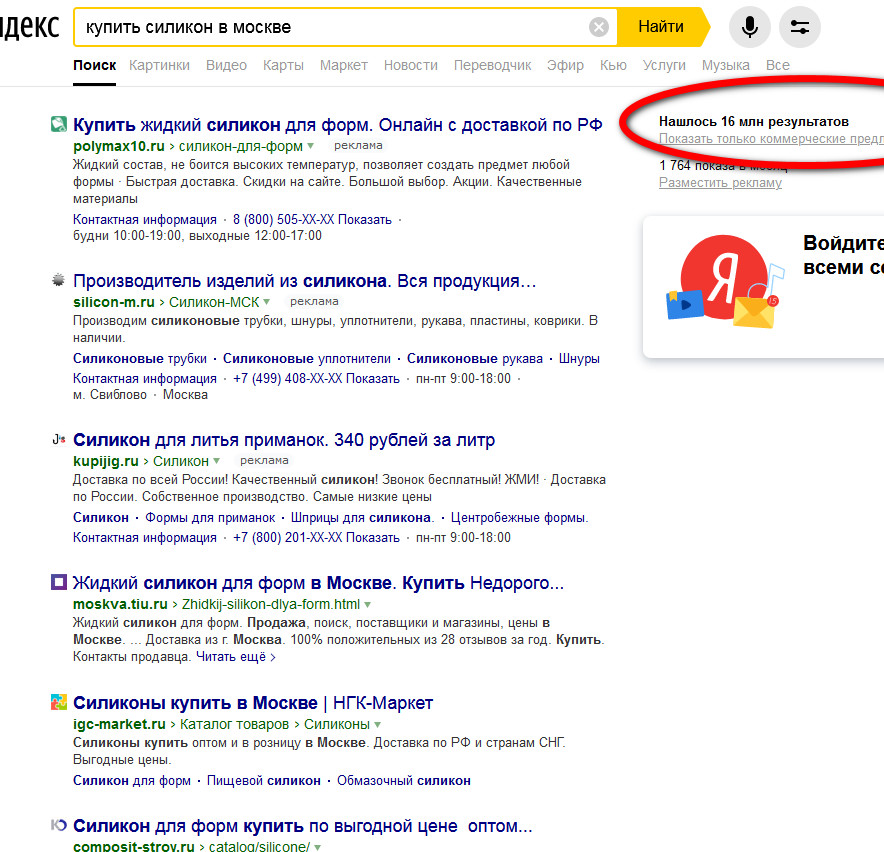Open the Карты tab

(x=283, y=65)
